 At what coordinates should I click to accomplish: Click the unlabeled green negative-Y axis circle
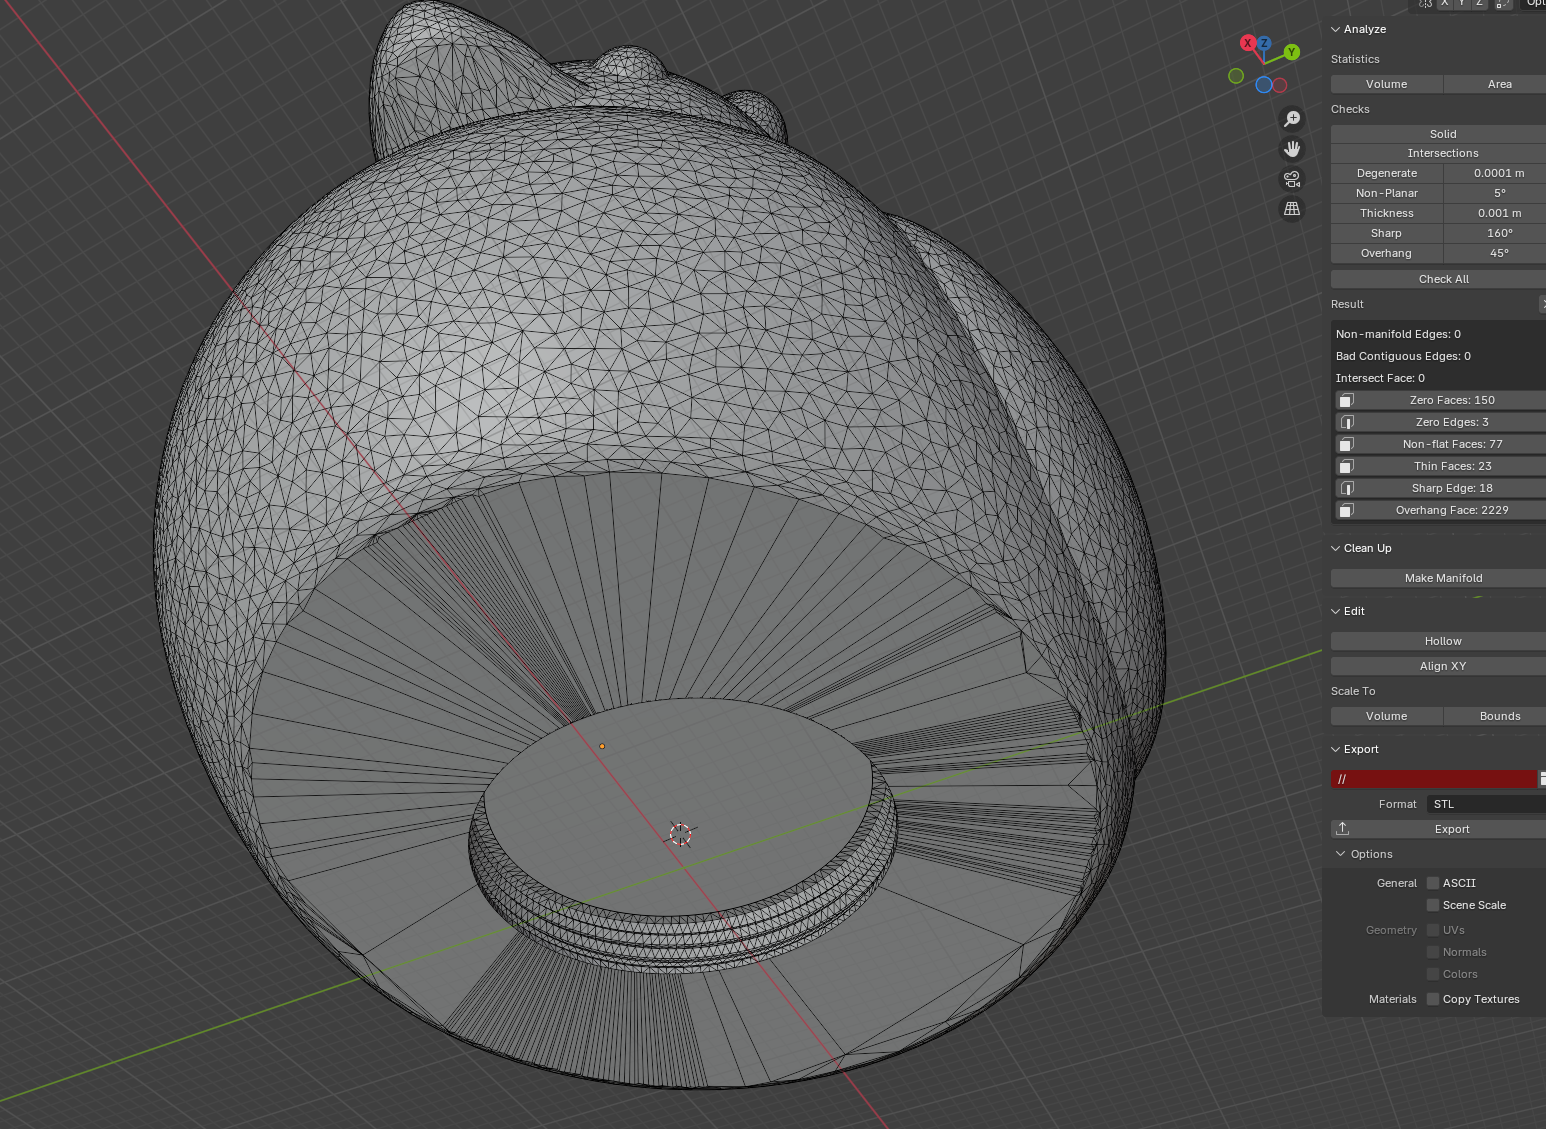coord(1236,76)
